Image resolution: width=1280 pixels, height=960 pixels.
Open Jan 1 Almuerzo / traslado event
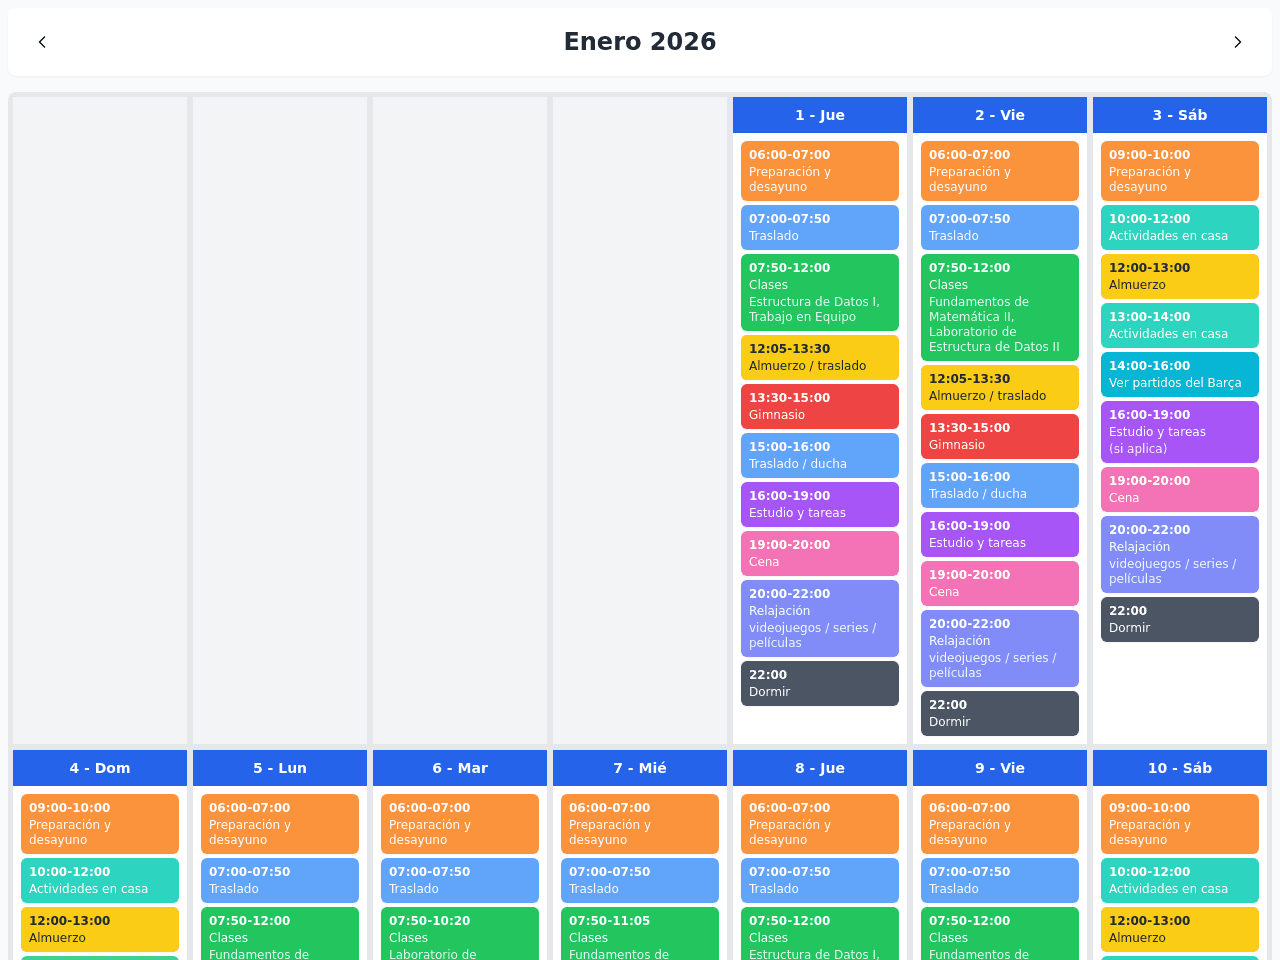click(820, 357)
